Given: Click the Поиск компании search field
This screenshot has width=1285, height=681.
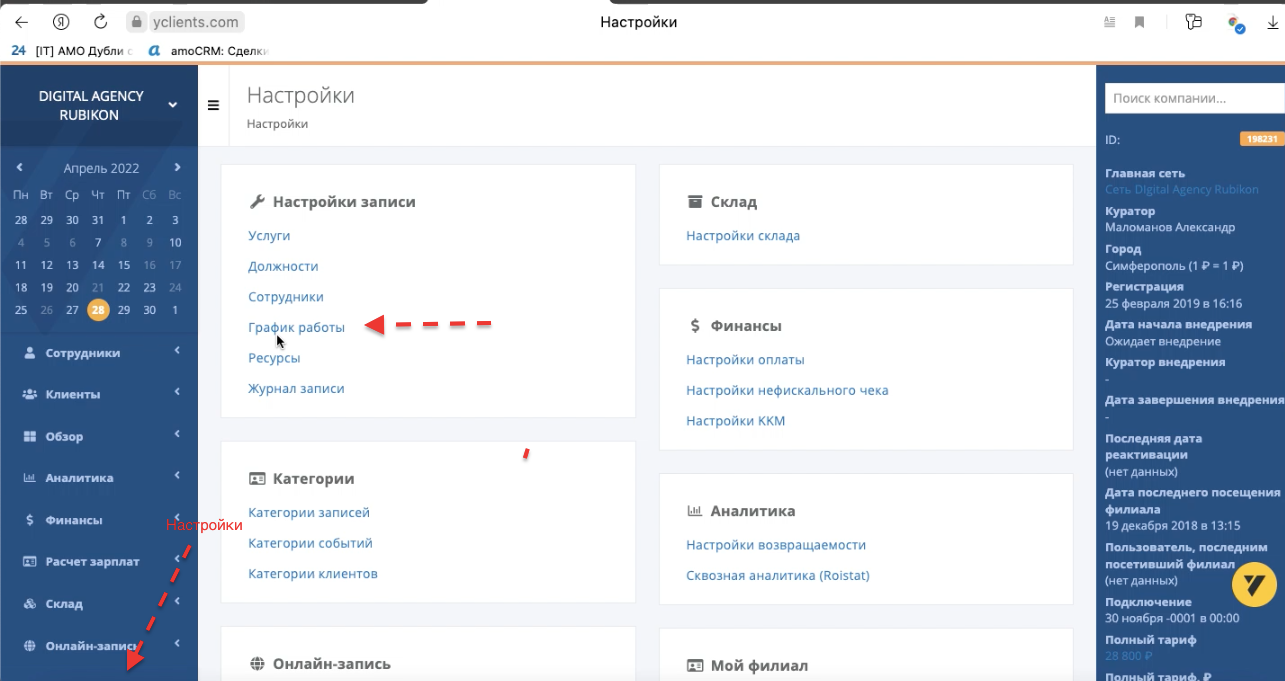Looking at the screenshot, I should [1194, 98].
